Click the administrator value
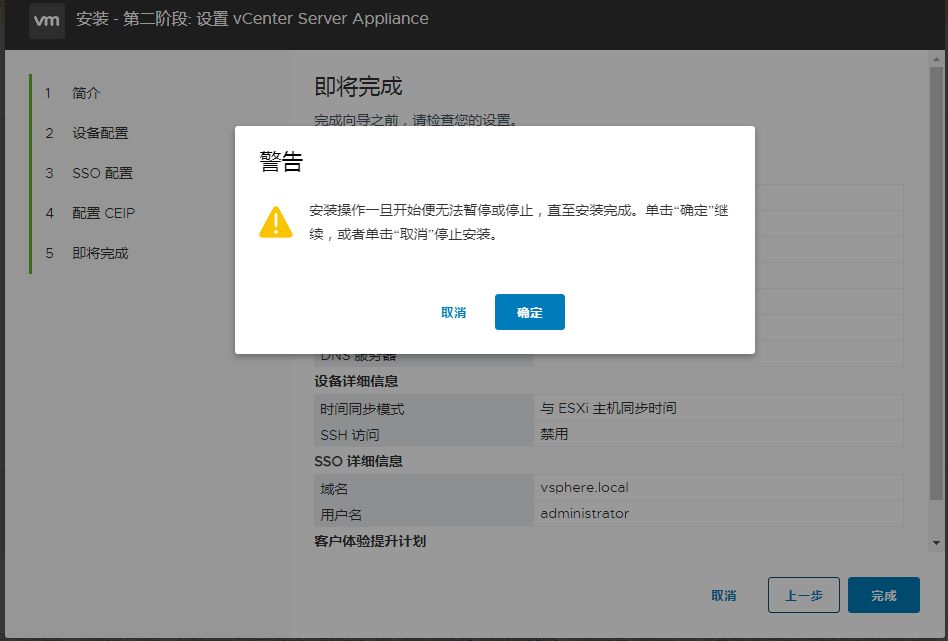This screenshot has height=641, width=948. (584, 513)
